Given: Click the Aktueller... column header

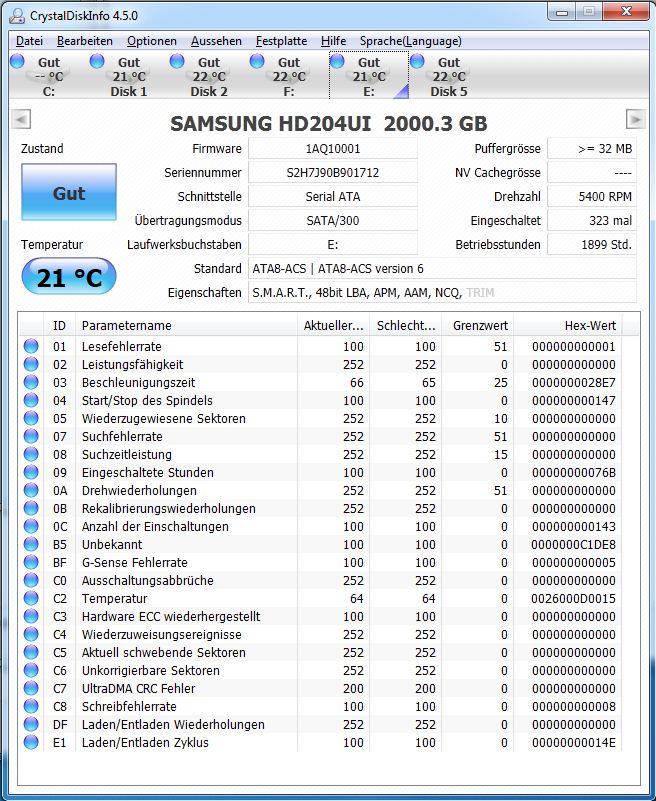Looking at the screenshot, I should [x=333, y=325].
